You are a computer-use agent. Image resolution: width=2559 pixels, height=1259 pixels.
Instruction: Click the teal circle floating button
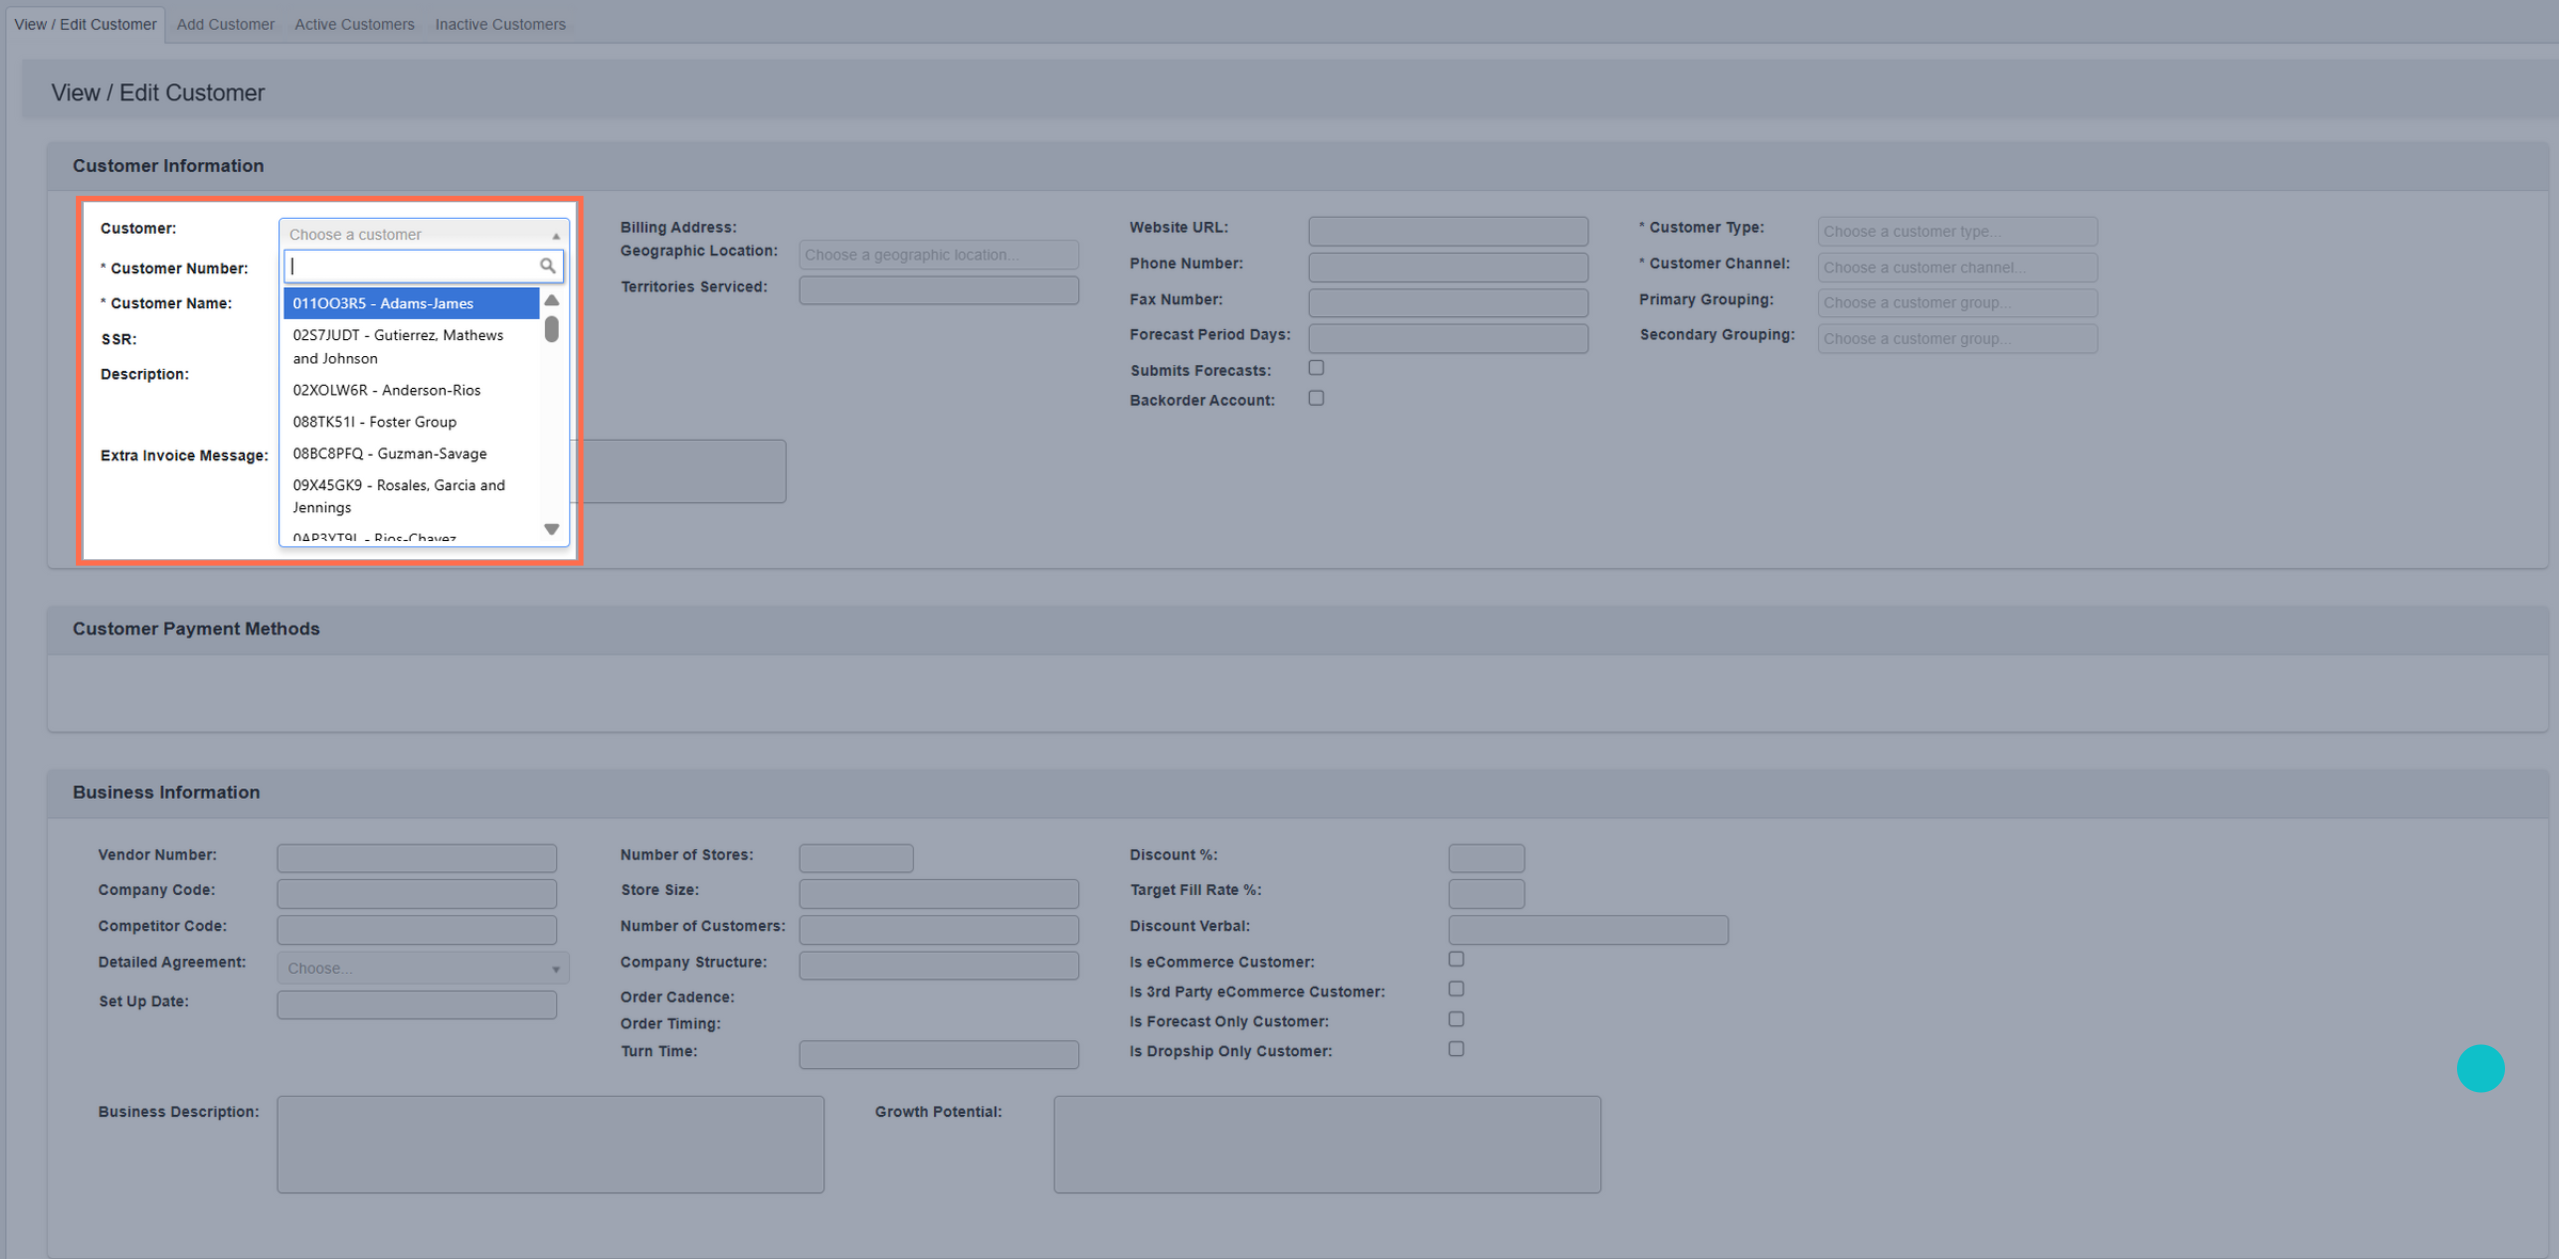click(2479, 1068)
